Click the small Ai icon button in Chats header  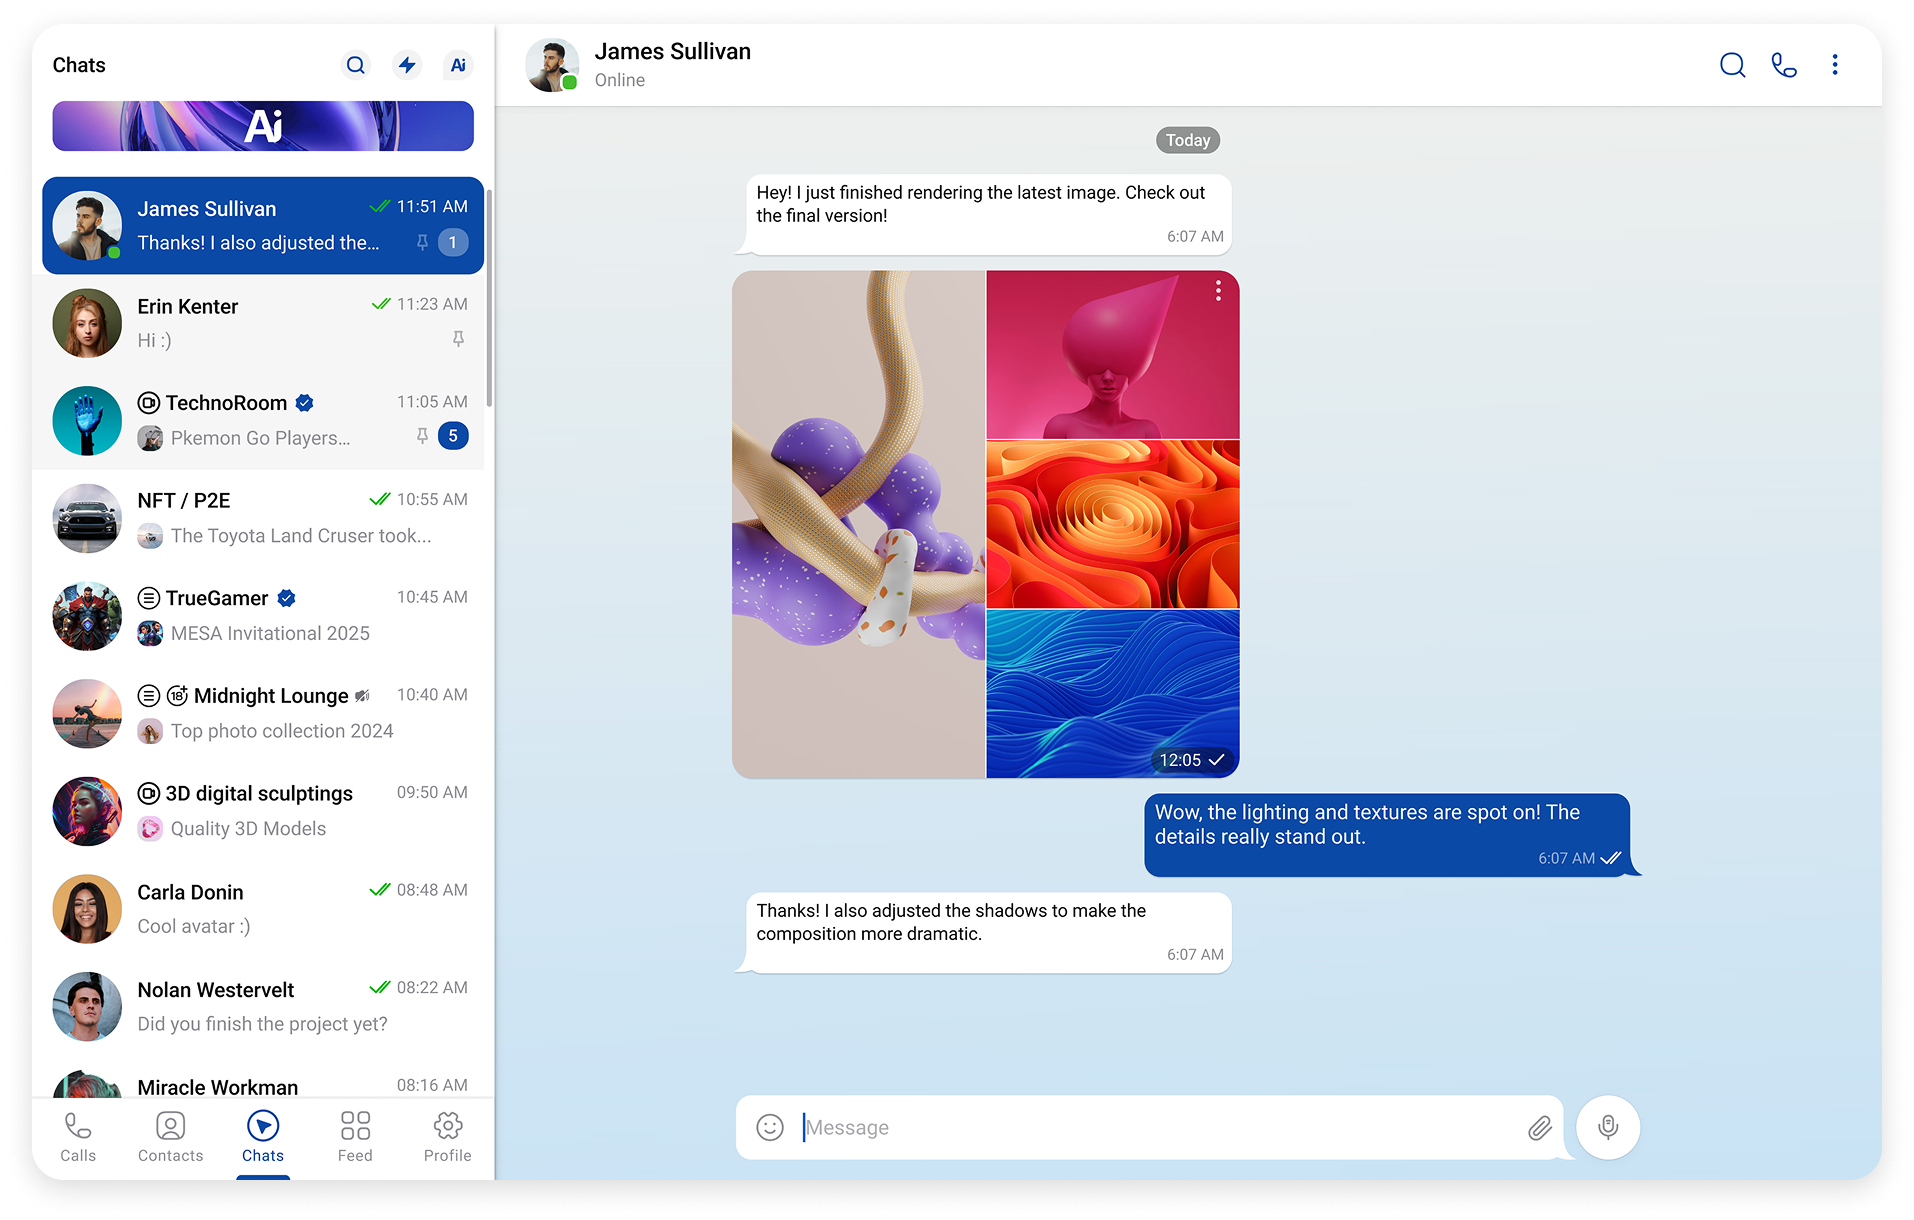[458, 65]
